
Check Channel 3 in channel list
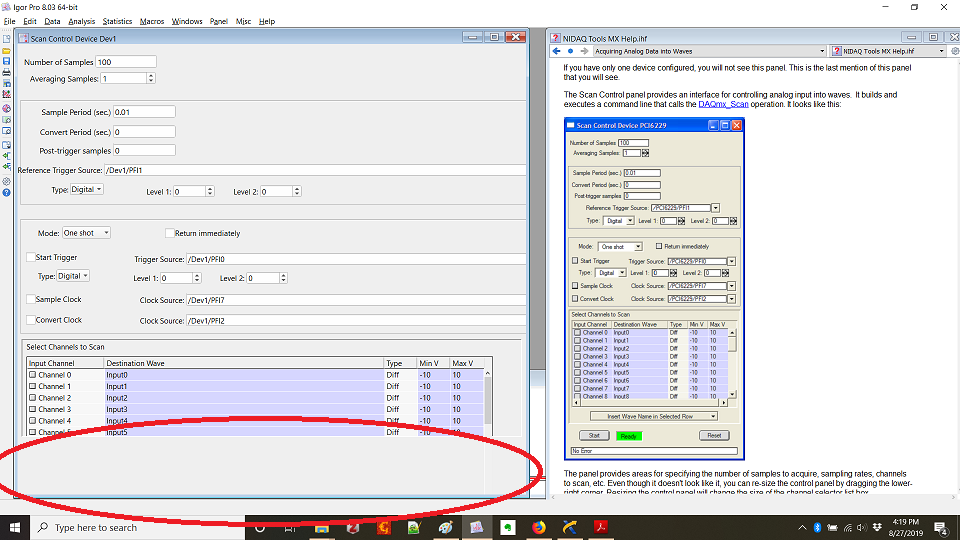(32, 409)
